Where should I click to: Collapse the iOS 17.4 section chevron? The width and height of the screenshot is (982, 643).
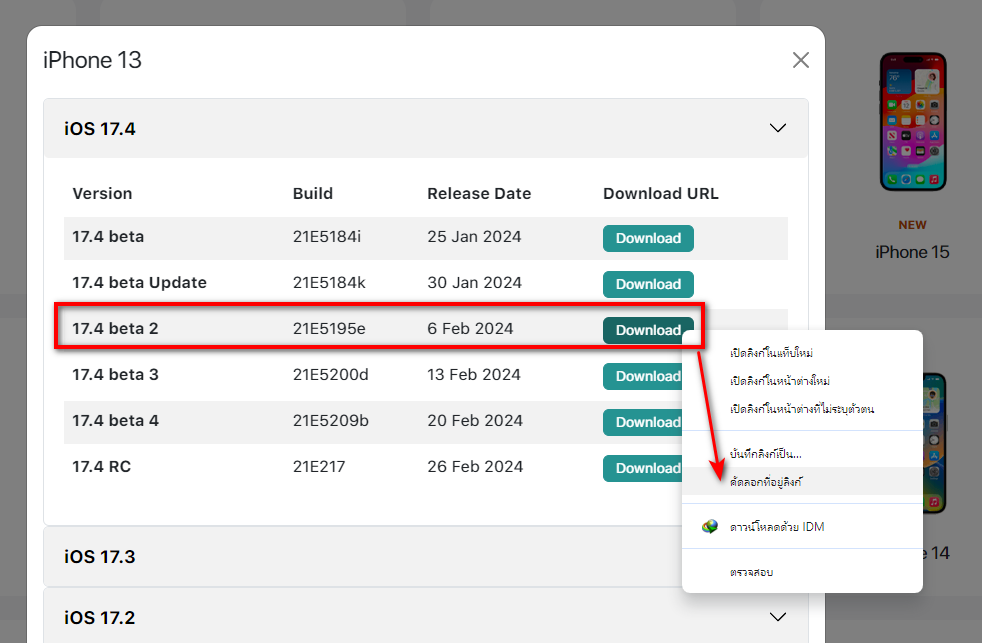(x=777, y=128)
